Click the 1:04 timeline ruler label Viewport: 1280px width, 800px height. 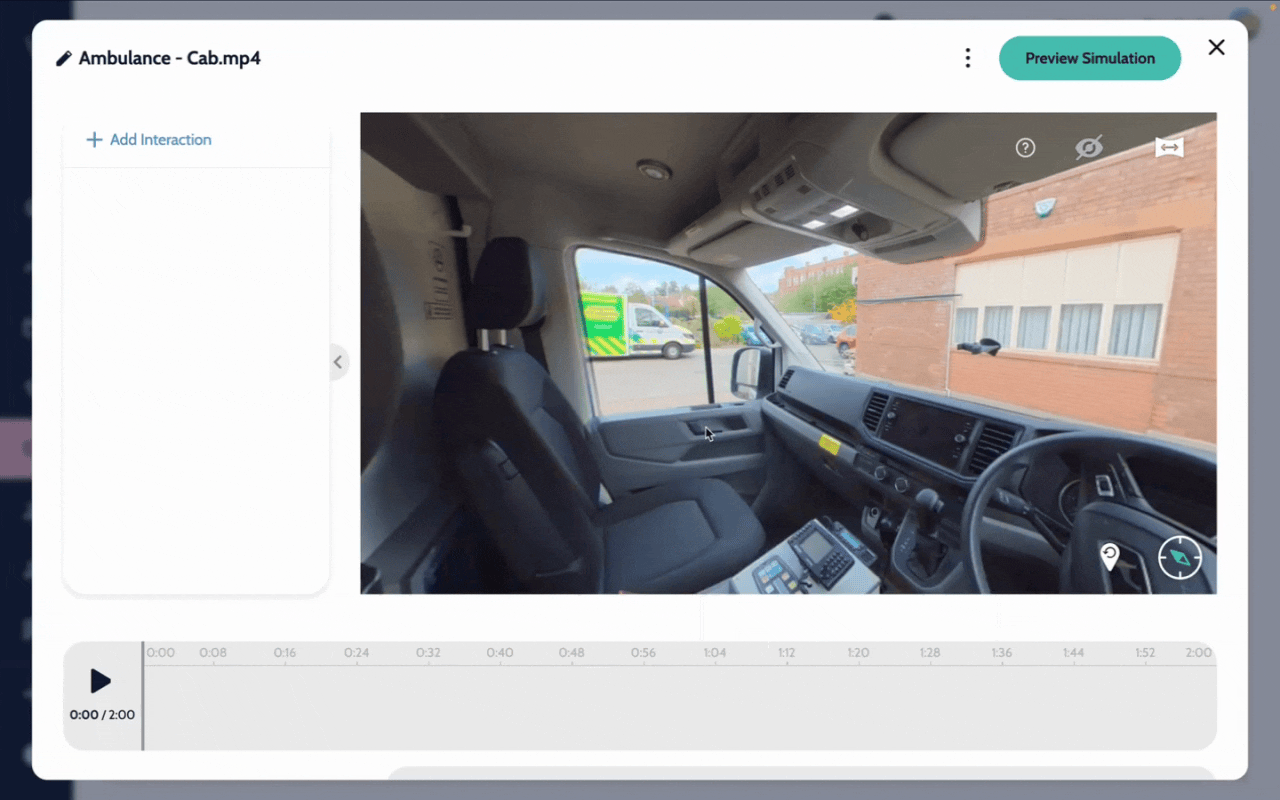pyautogui.click(x=715, y=653)
